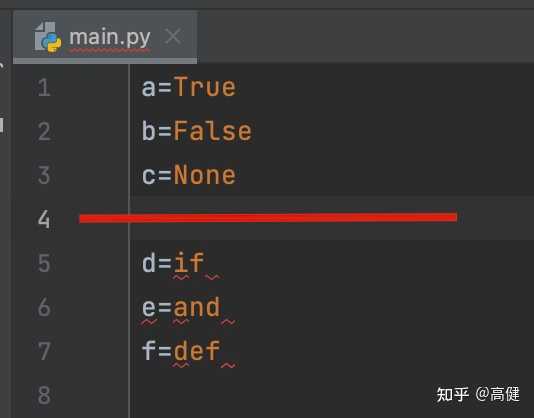Image resolution: width=534 pixels, height=418 pixels.
Task: Click line number 4 in the gutter
Action: point(44,219)
